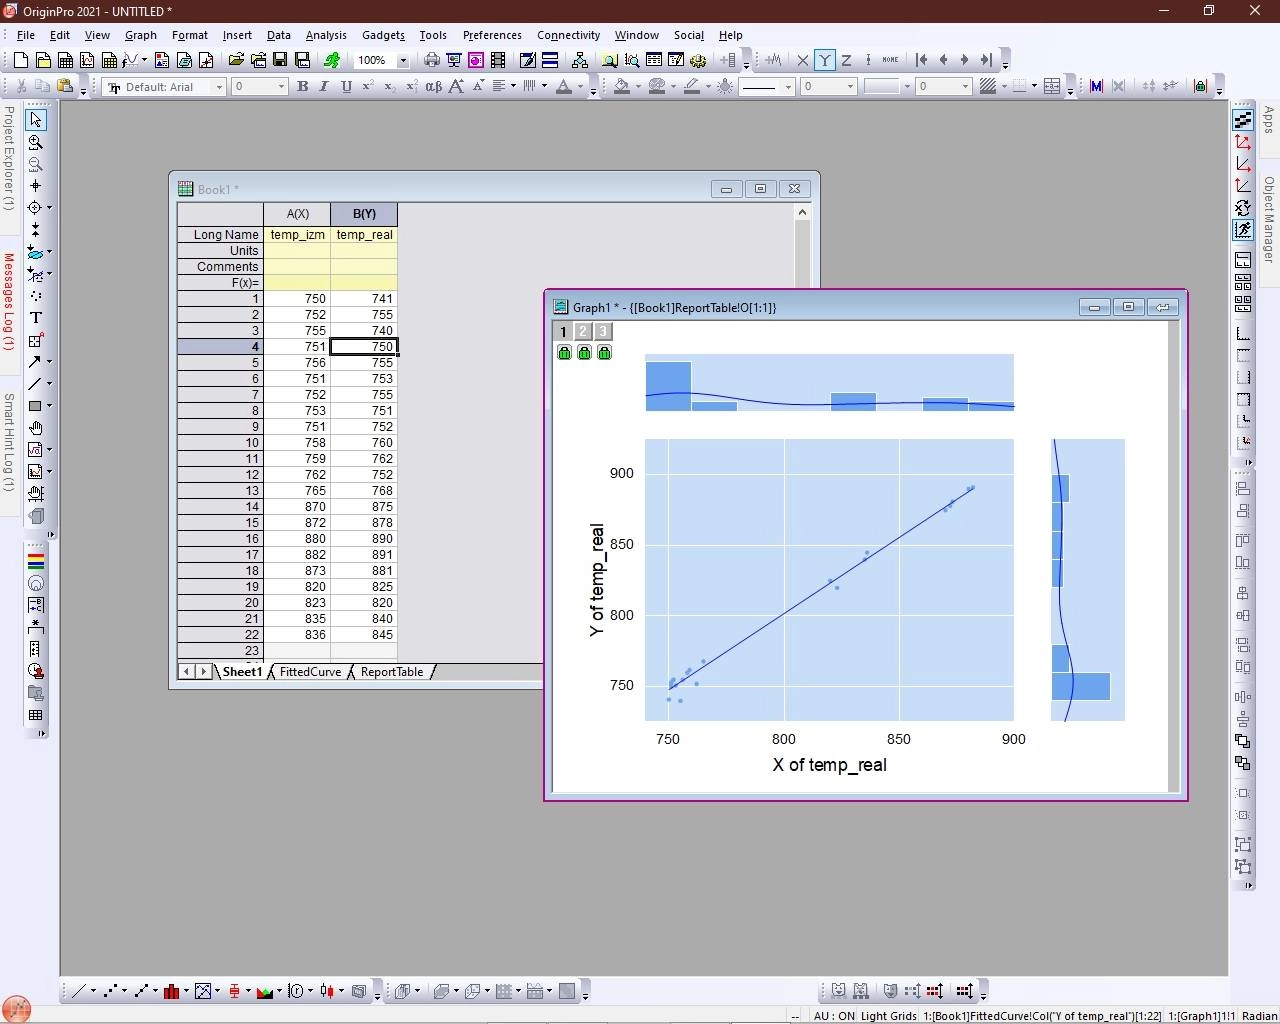
Task: Open the font size dropdown
Action: 282,87
